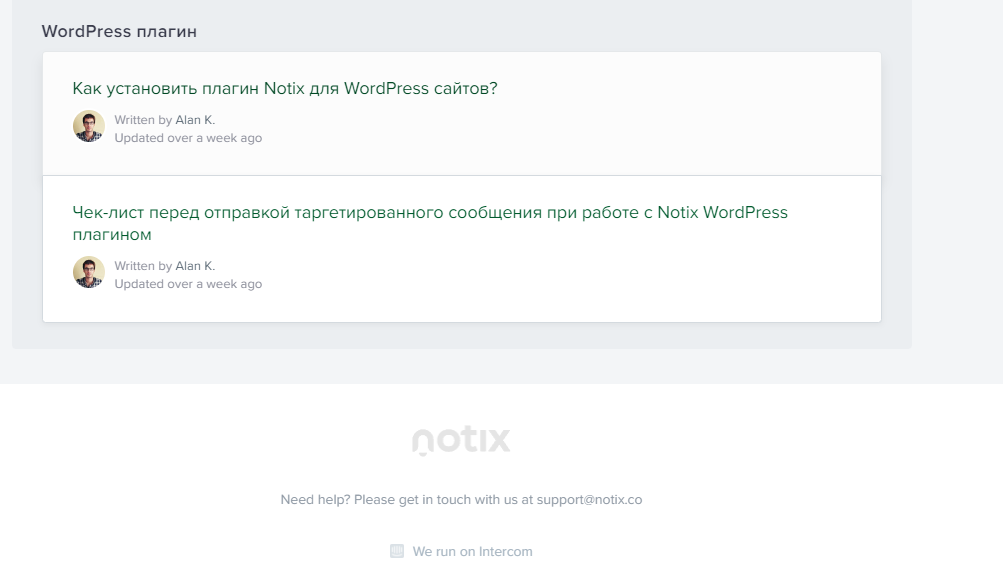Click the support@notix.co email address
Viewport: 1003px width, 565px height.
[x=589, y=500]
